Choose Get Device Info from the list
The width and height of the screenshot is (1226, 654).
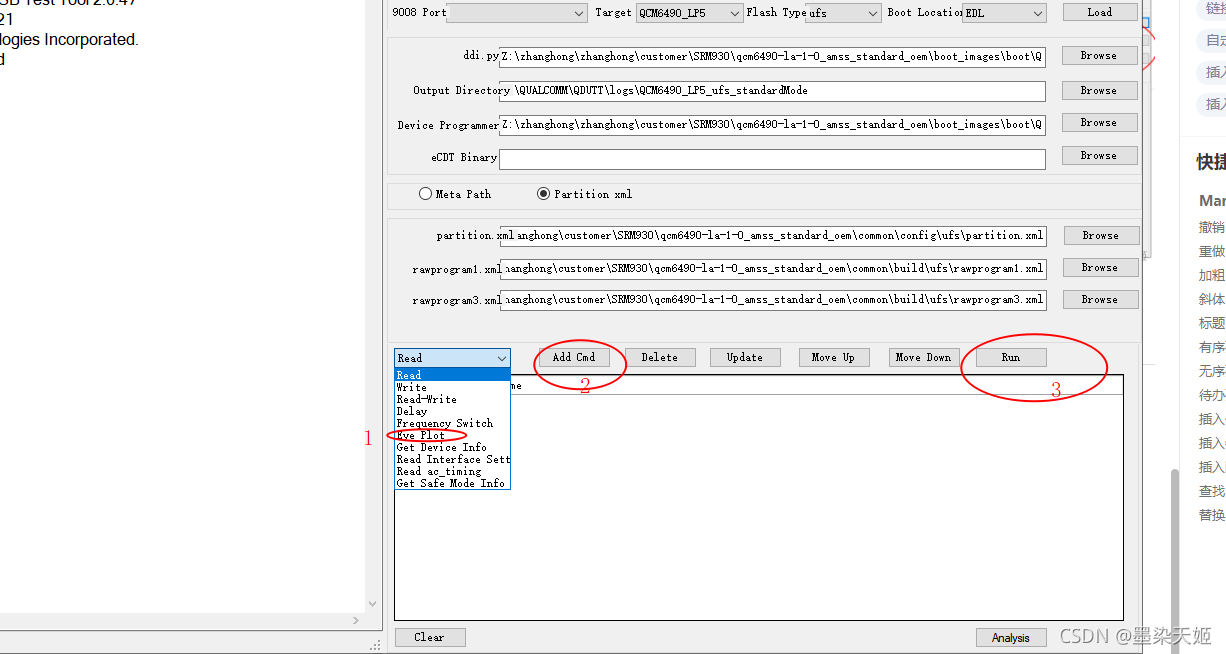pyautogui.click(x=452, y=447)
